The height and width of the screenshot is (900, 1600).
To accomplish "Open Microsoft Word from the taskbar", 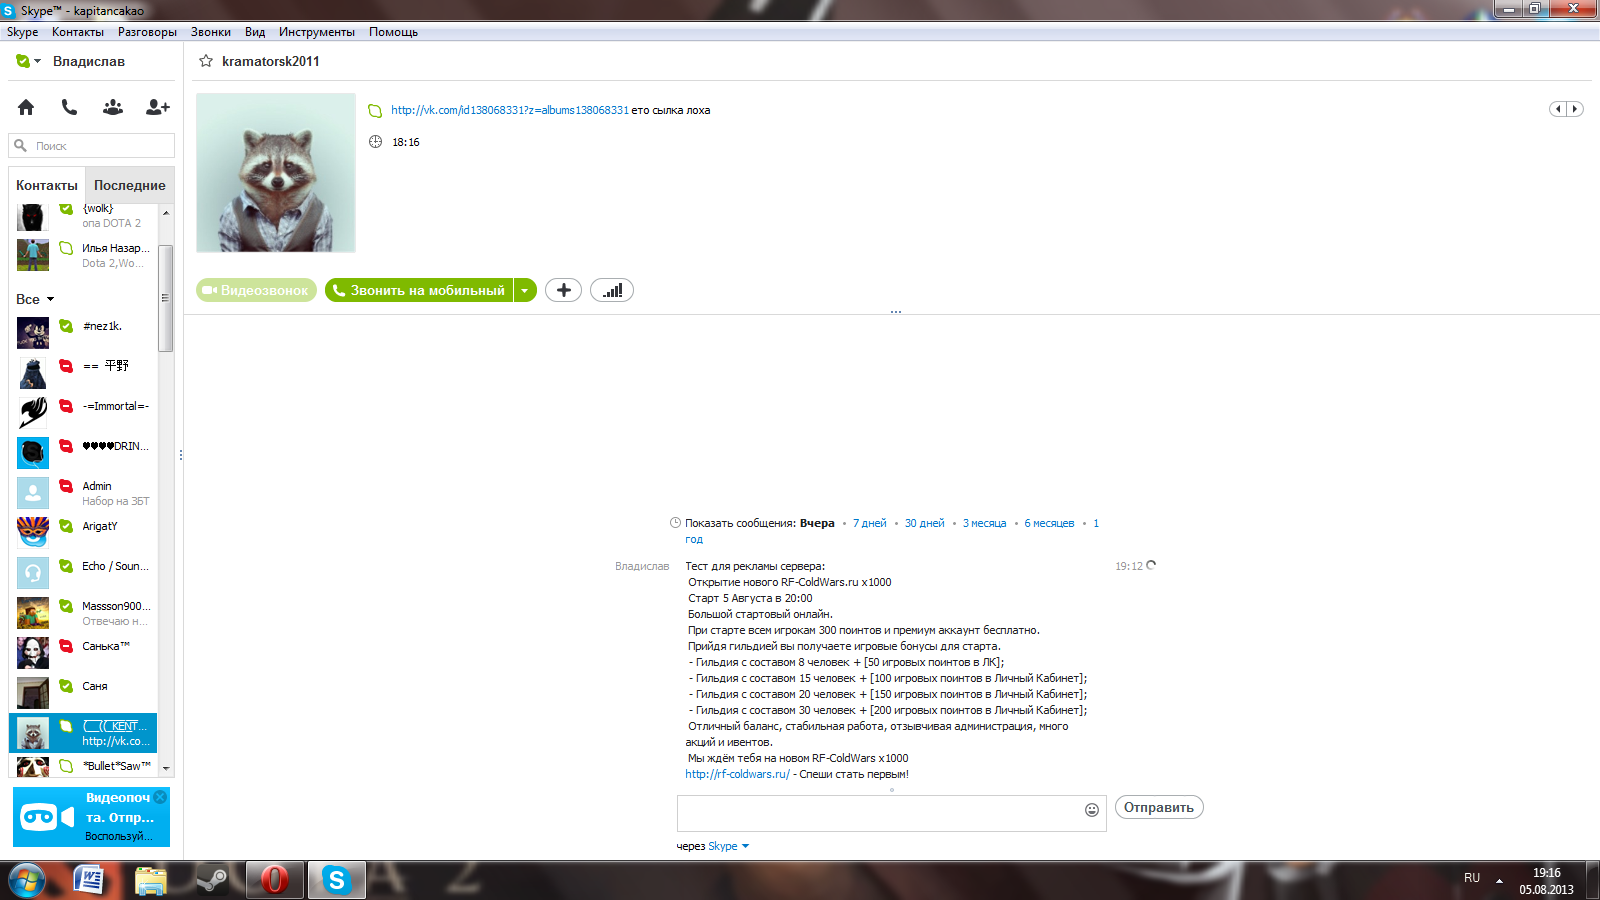I will (x=90, y=880).
